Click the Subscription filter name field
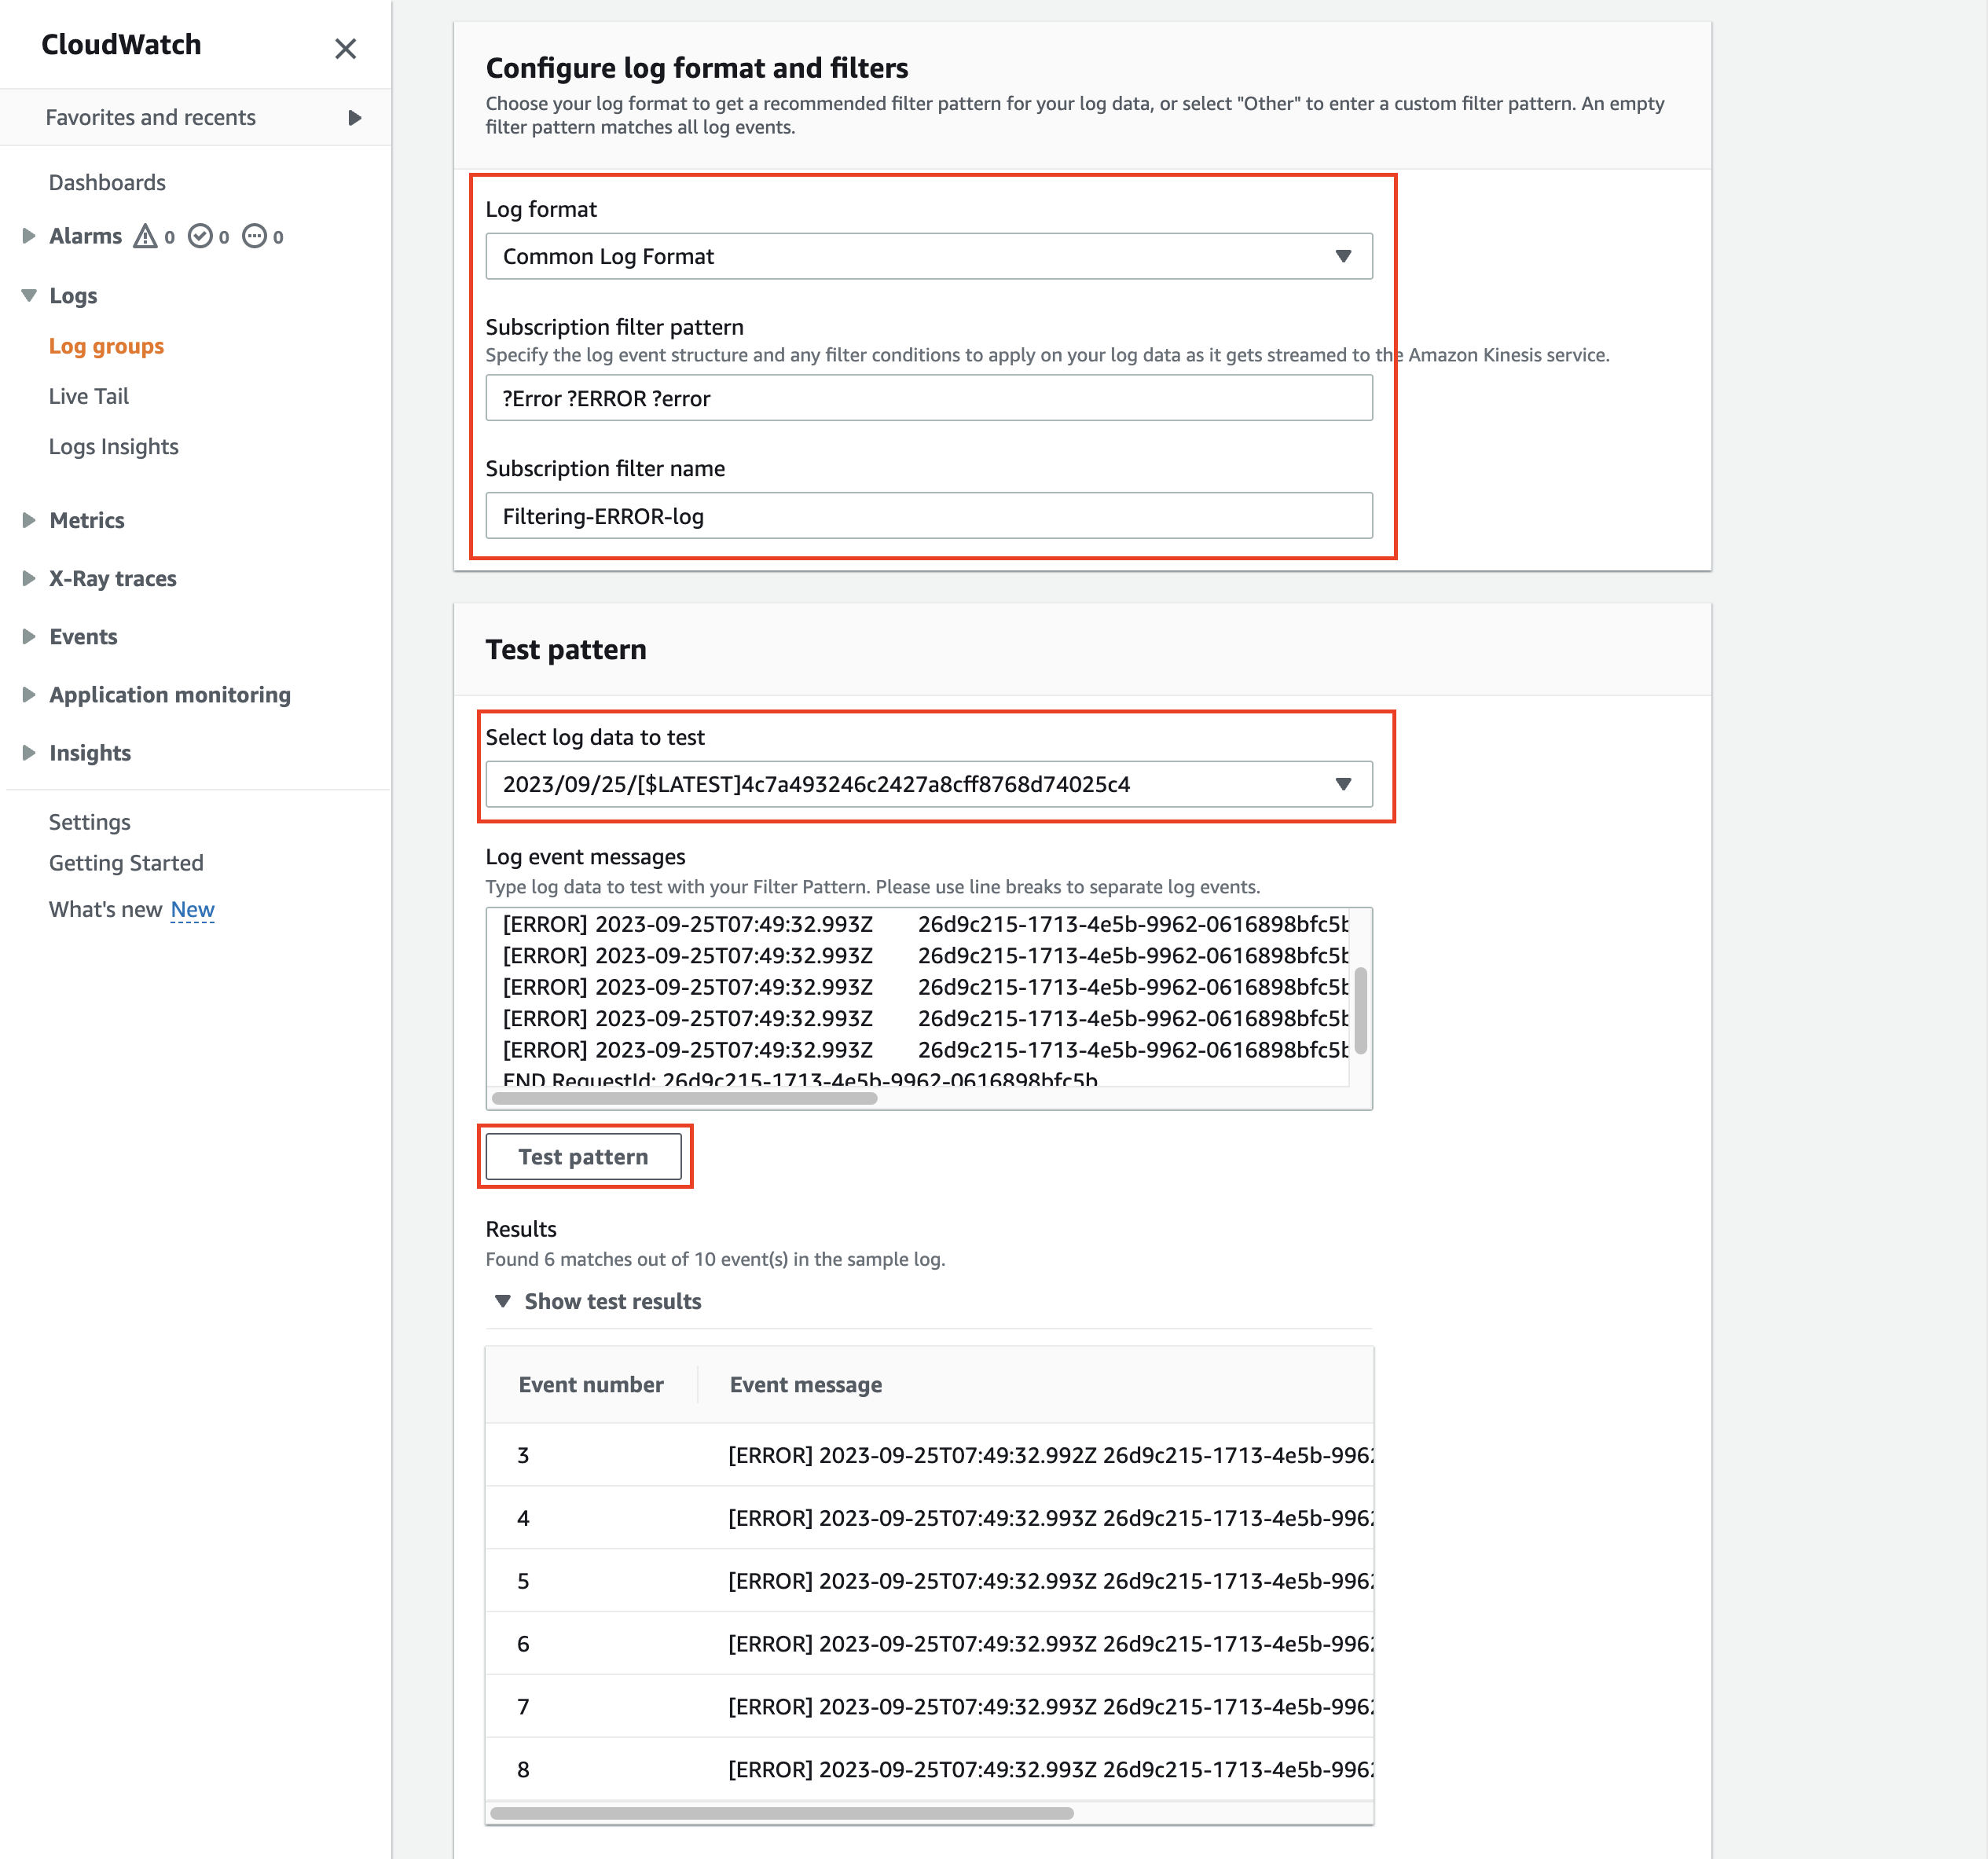 click(x=928, y=516)
